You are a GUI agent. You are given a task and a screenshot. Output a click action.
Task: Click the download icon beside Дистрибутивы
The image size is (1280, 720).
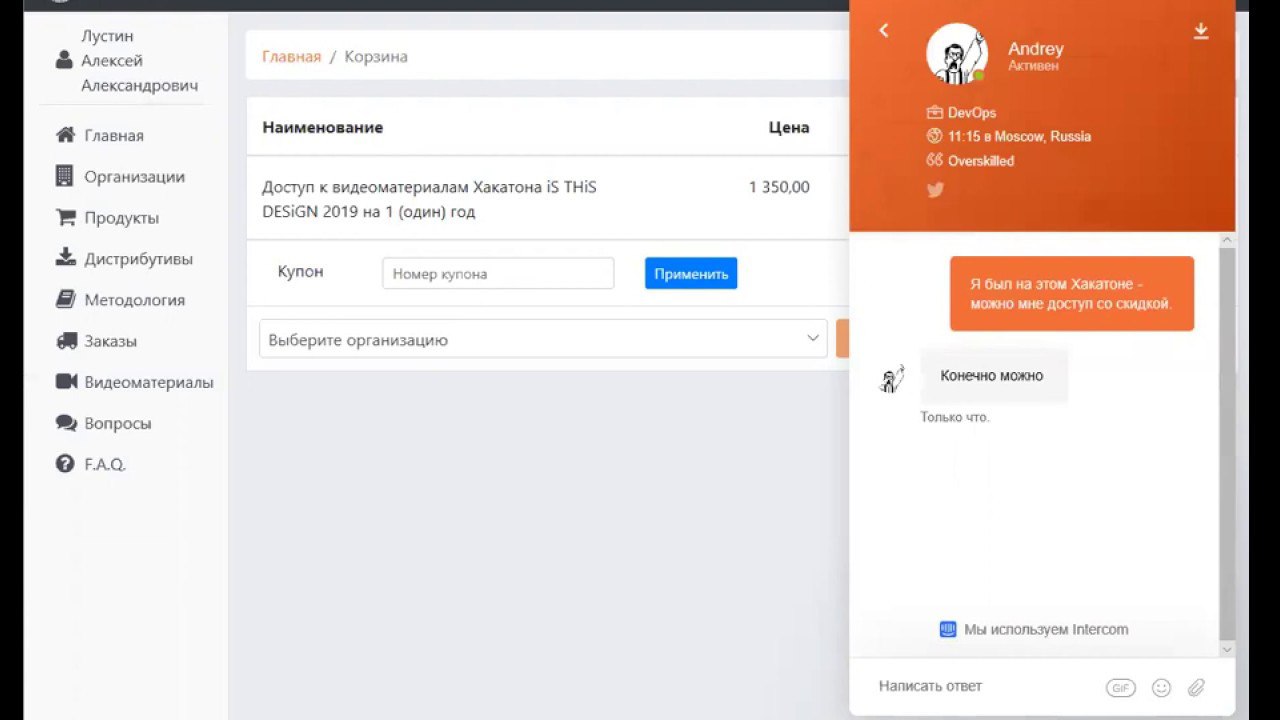65,258
